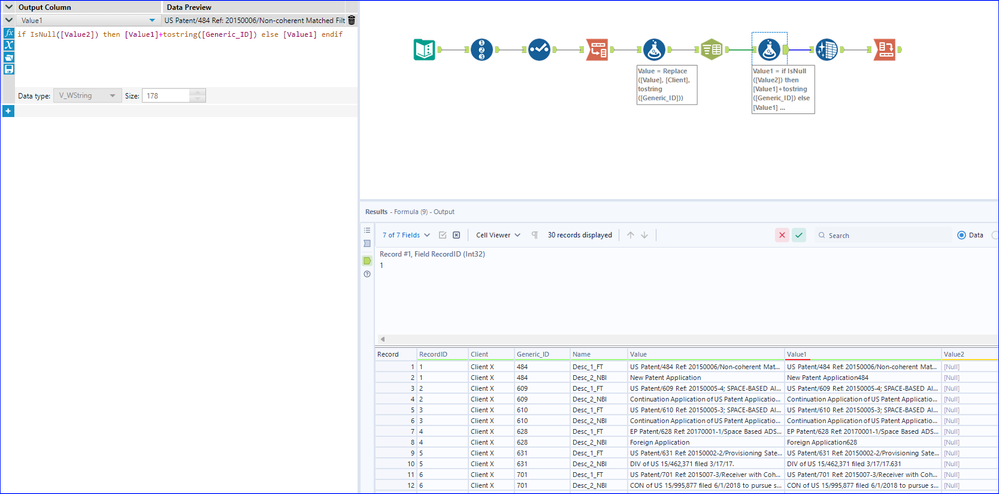
Task: Click the Value1 column header
Action: pyautogui.click(x=863, y=354)
